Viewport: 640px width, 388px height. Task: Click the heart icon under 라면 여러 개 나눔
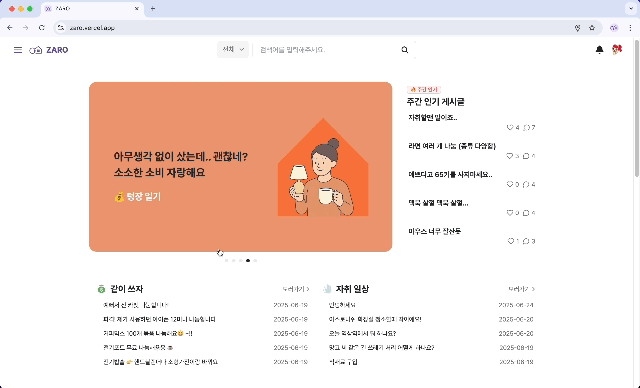[x=509, y=156]
